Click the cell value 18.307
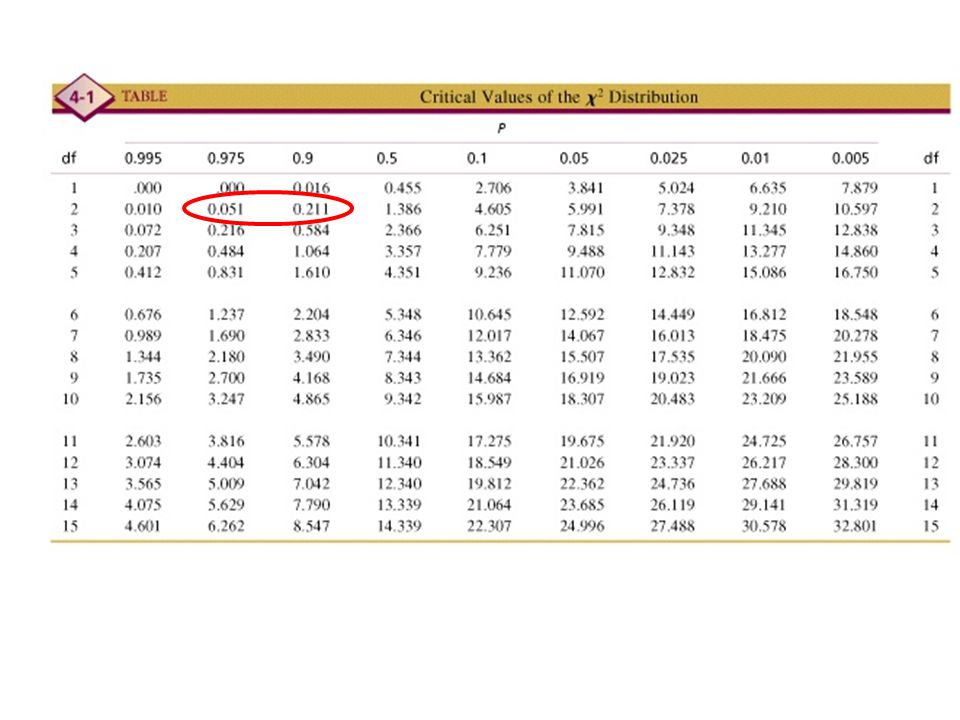The width and height of the screenshot is (960, 720). click(x=582, y=399)
